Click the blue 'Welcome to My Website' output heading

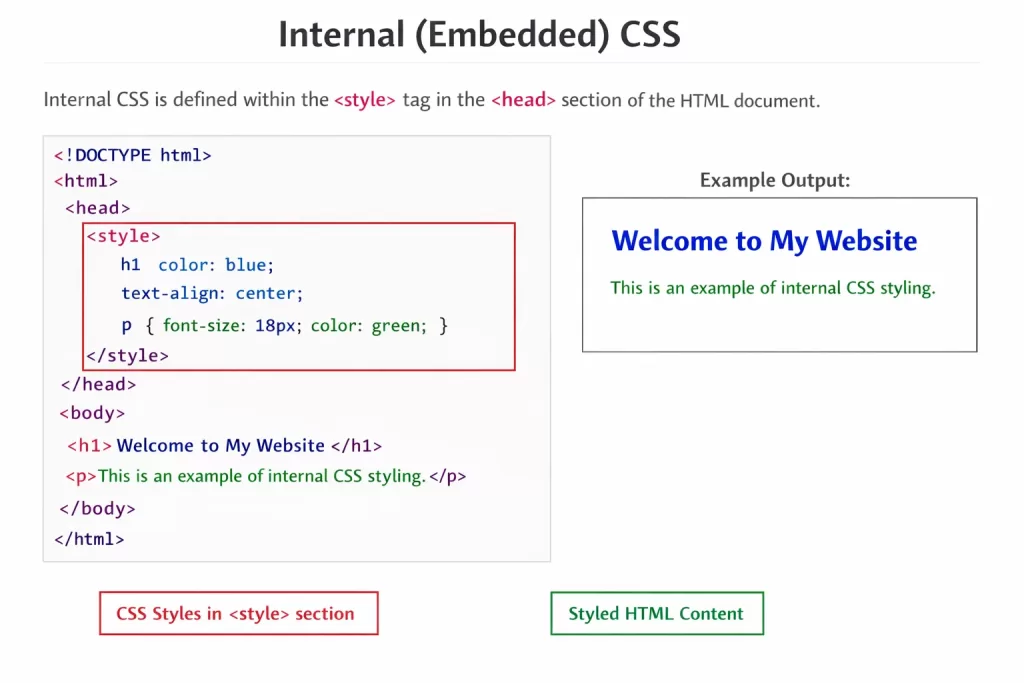tap(764, 241)
